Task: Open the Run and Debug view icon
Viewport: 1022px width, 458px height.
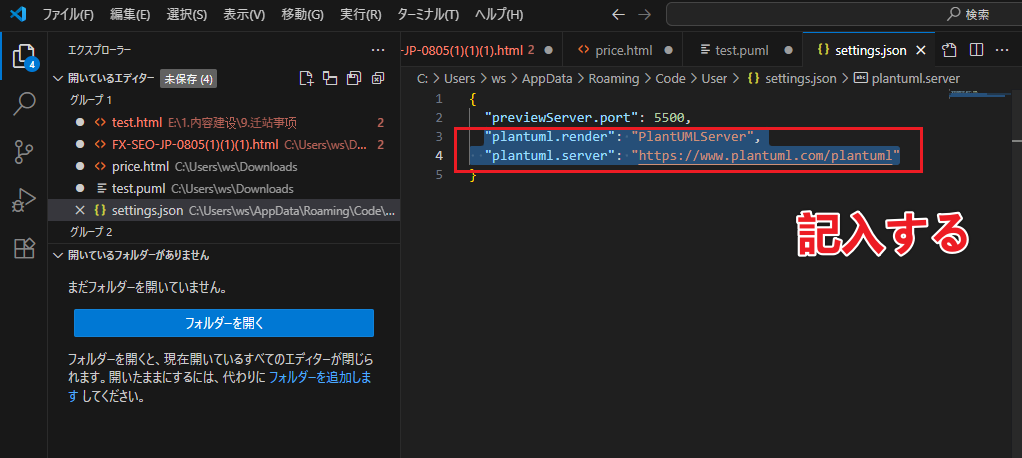Action: coord(23,199)
